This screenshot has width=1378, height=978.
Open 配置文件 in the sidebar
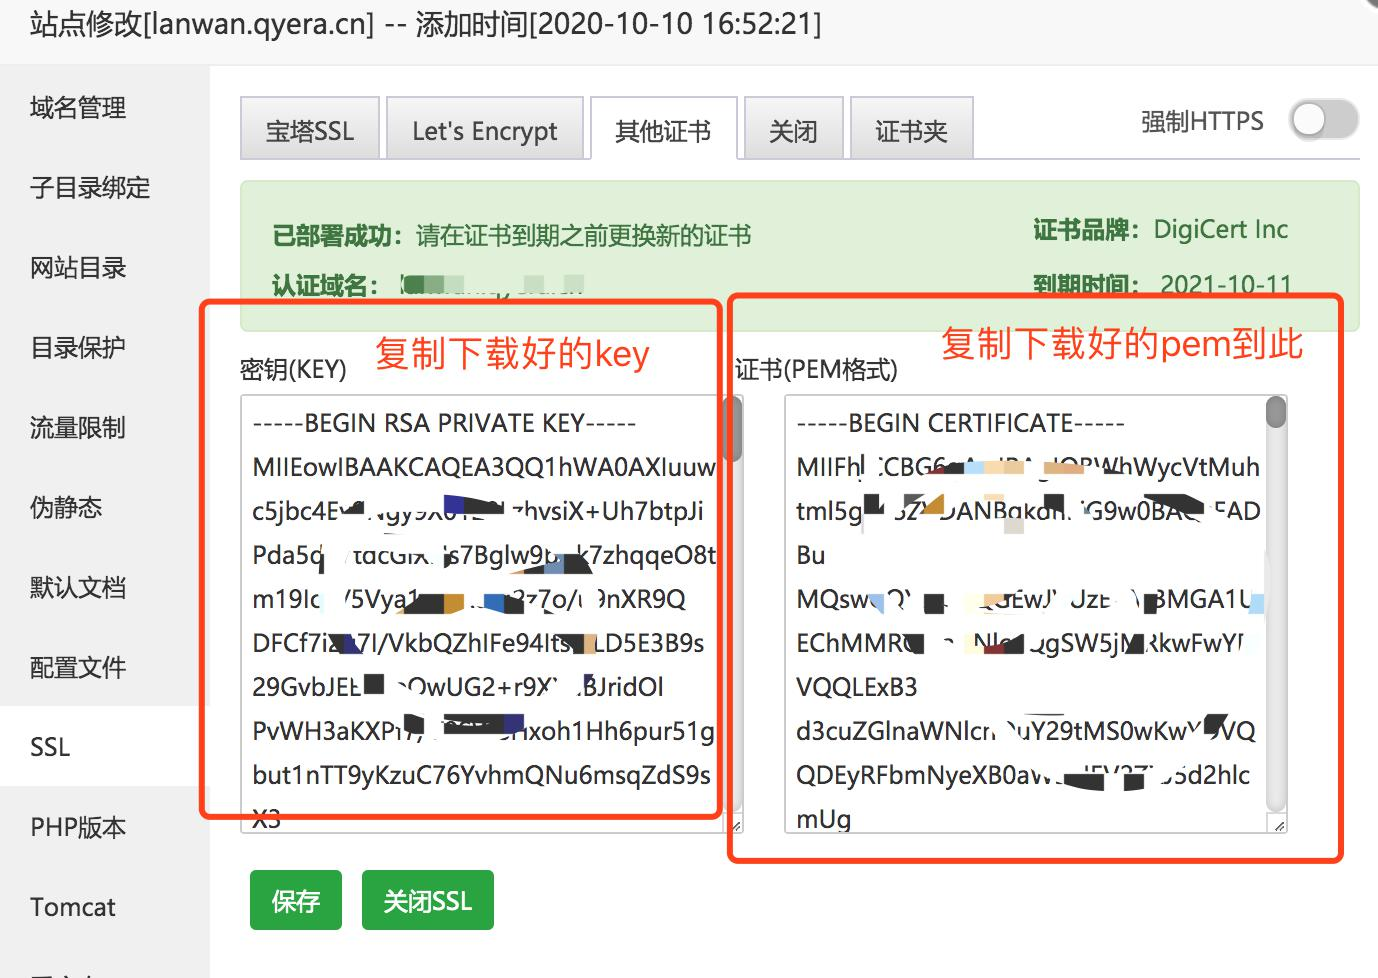[105, 667]
